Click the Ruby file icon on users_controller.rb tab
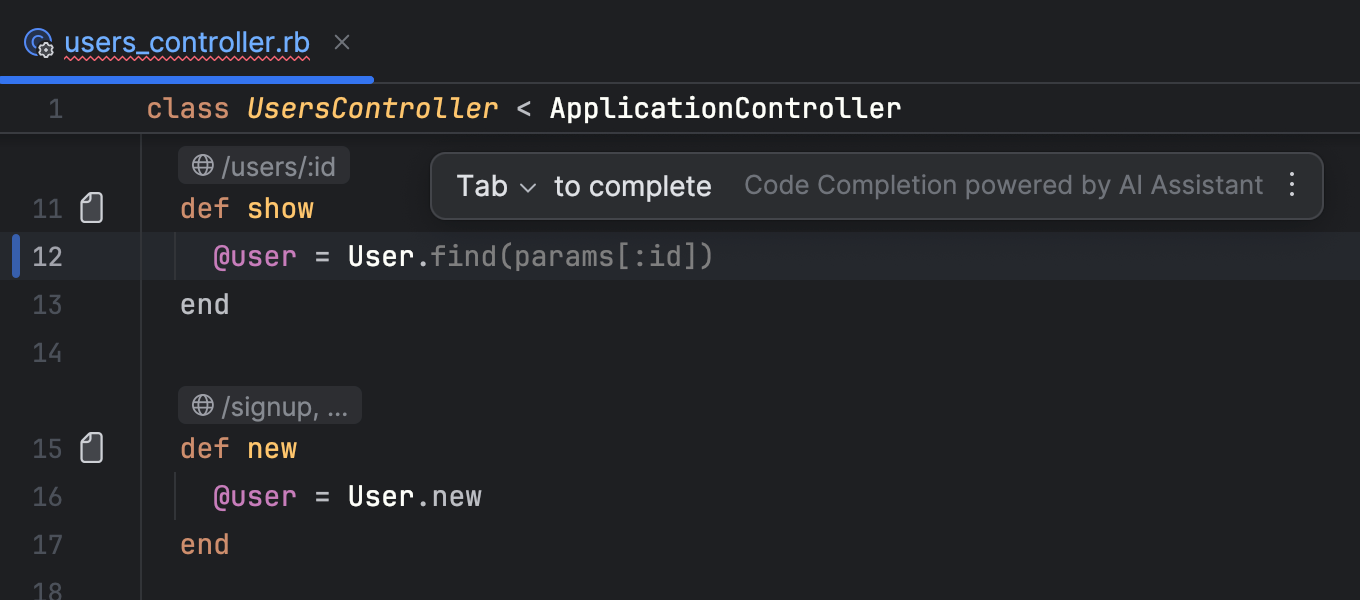1360x600 pixels. click(x=38, y=43)
